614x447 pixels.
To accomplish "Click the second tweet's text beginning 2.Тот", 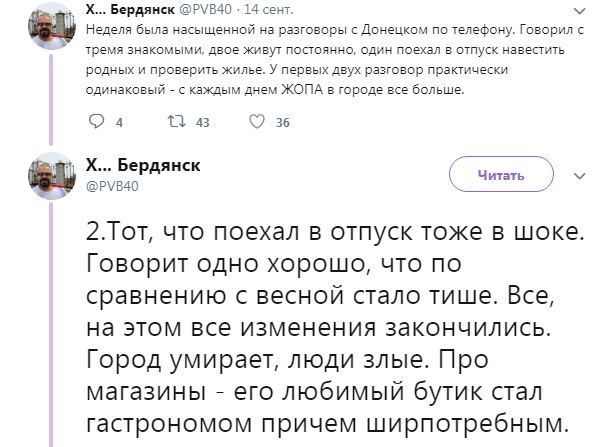I will (x=335, y=328).
